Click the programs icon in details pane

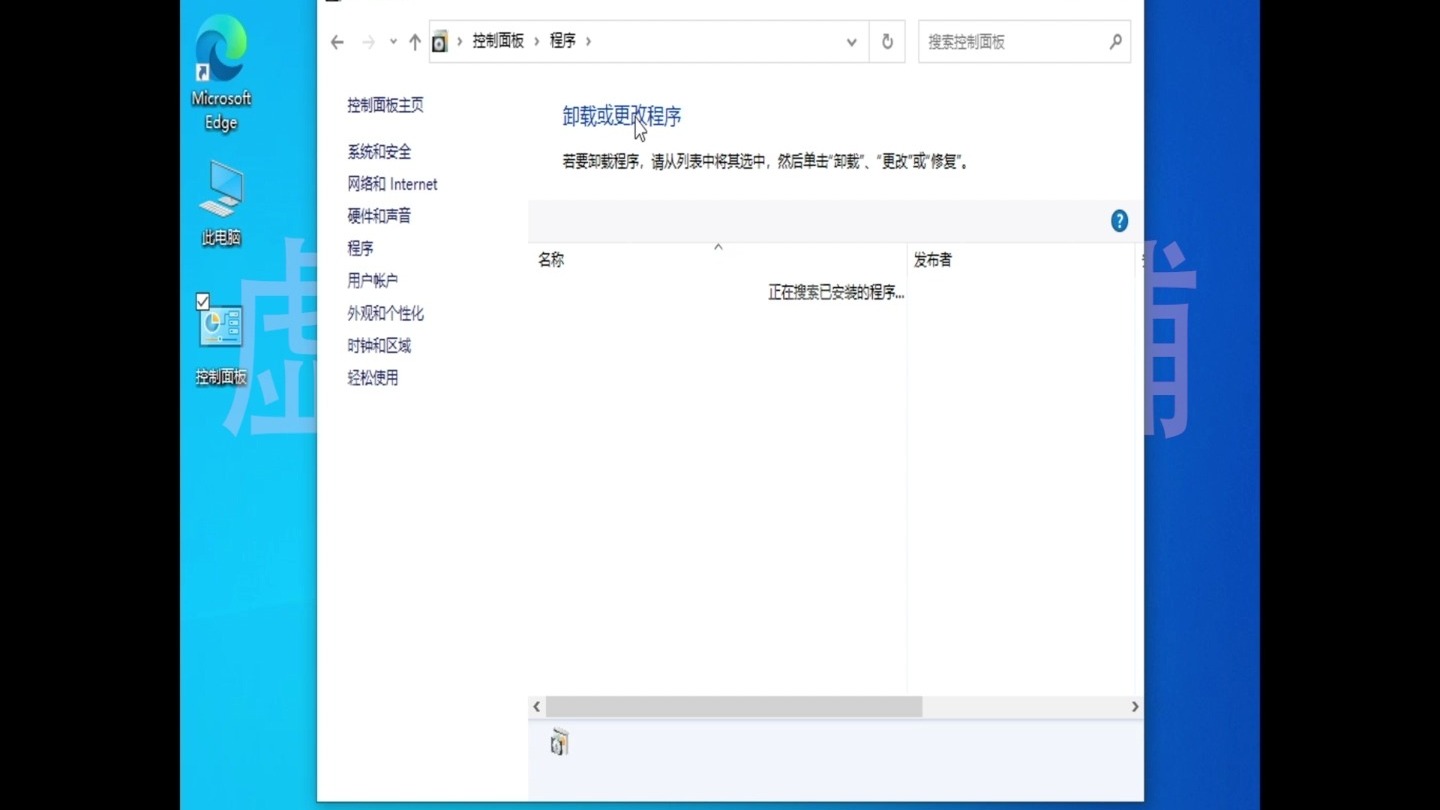point(559,742)
